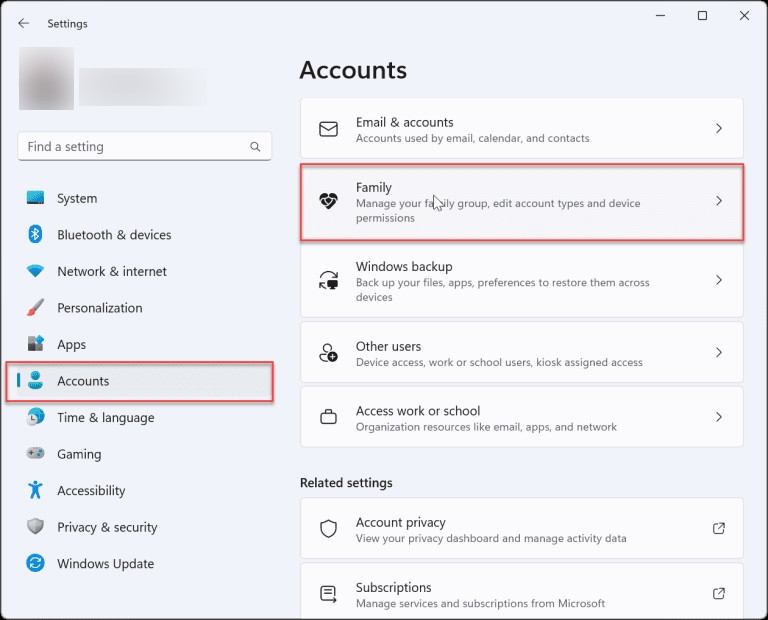Open Account privacy dashboard
The height and width of the screenshot is (620, 768).
522,528
